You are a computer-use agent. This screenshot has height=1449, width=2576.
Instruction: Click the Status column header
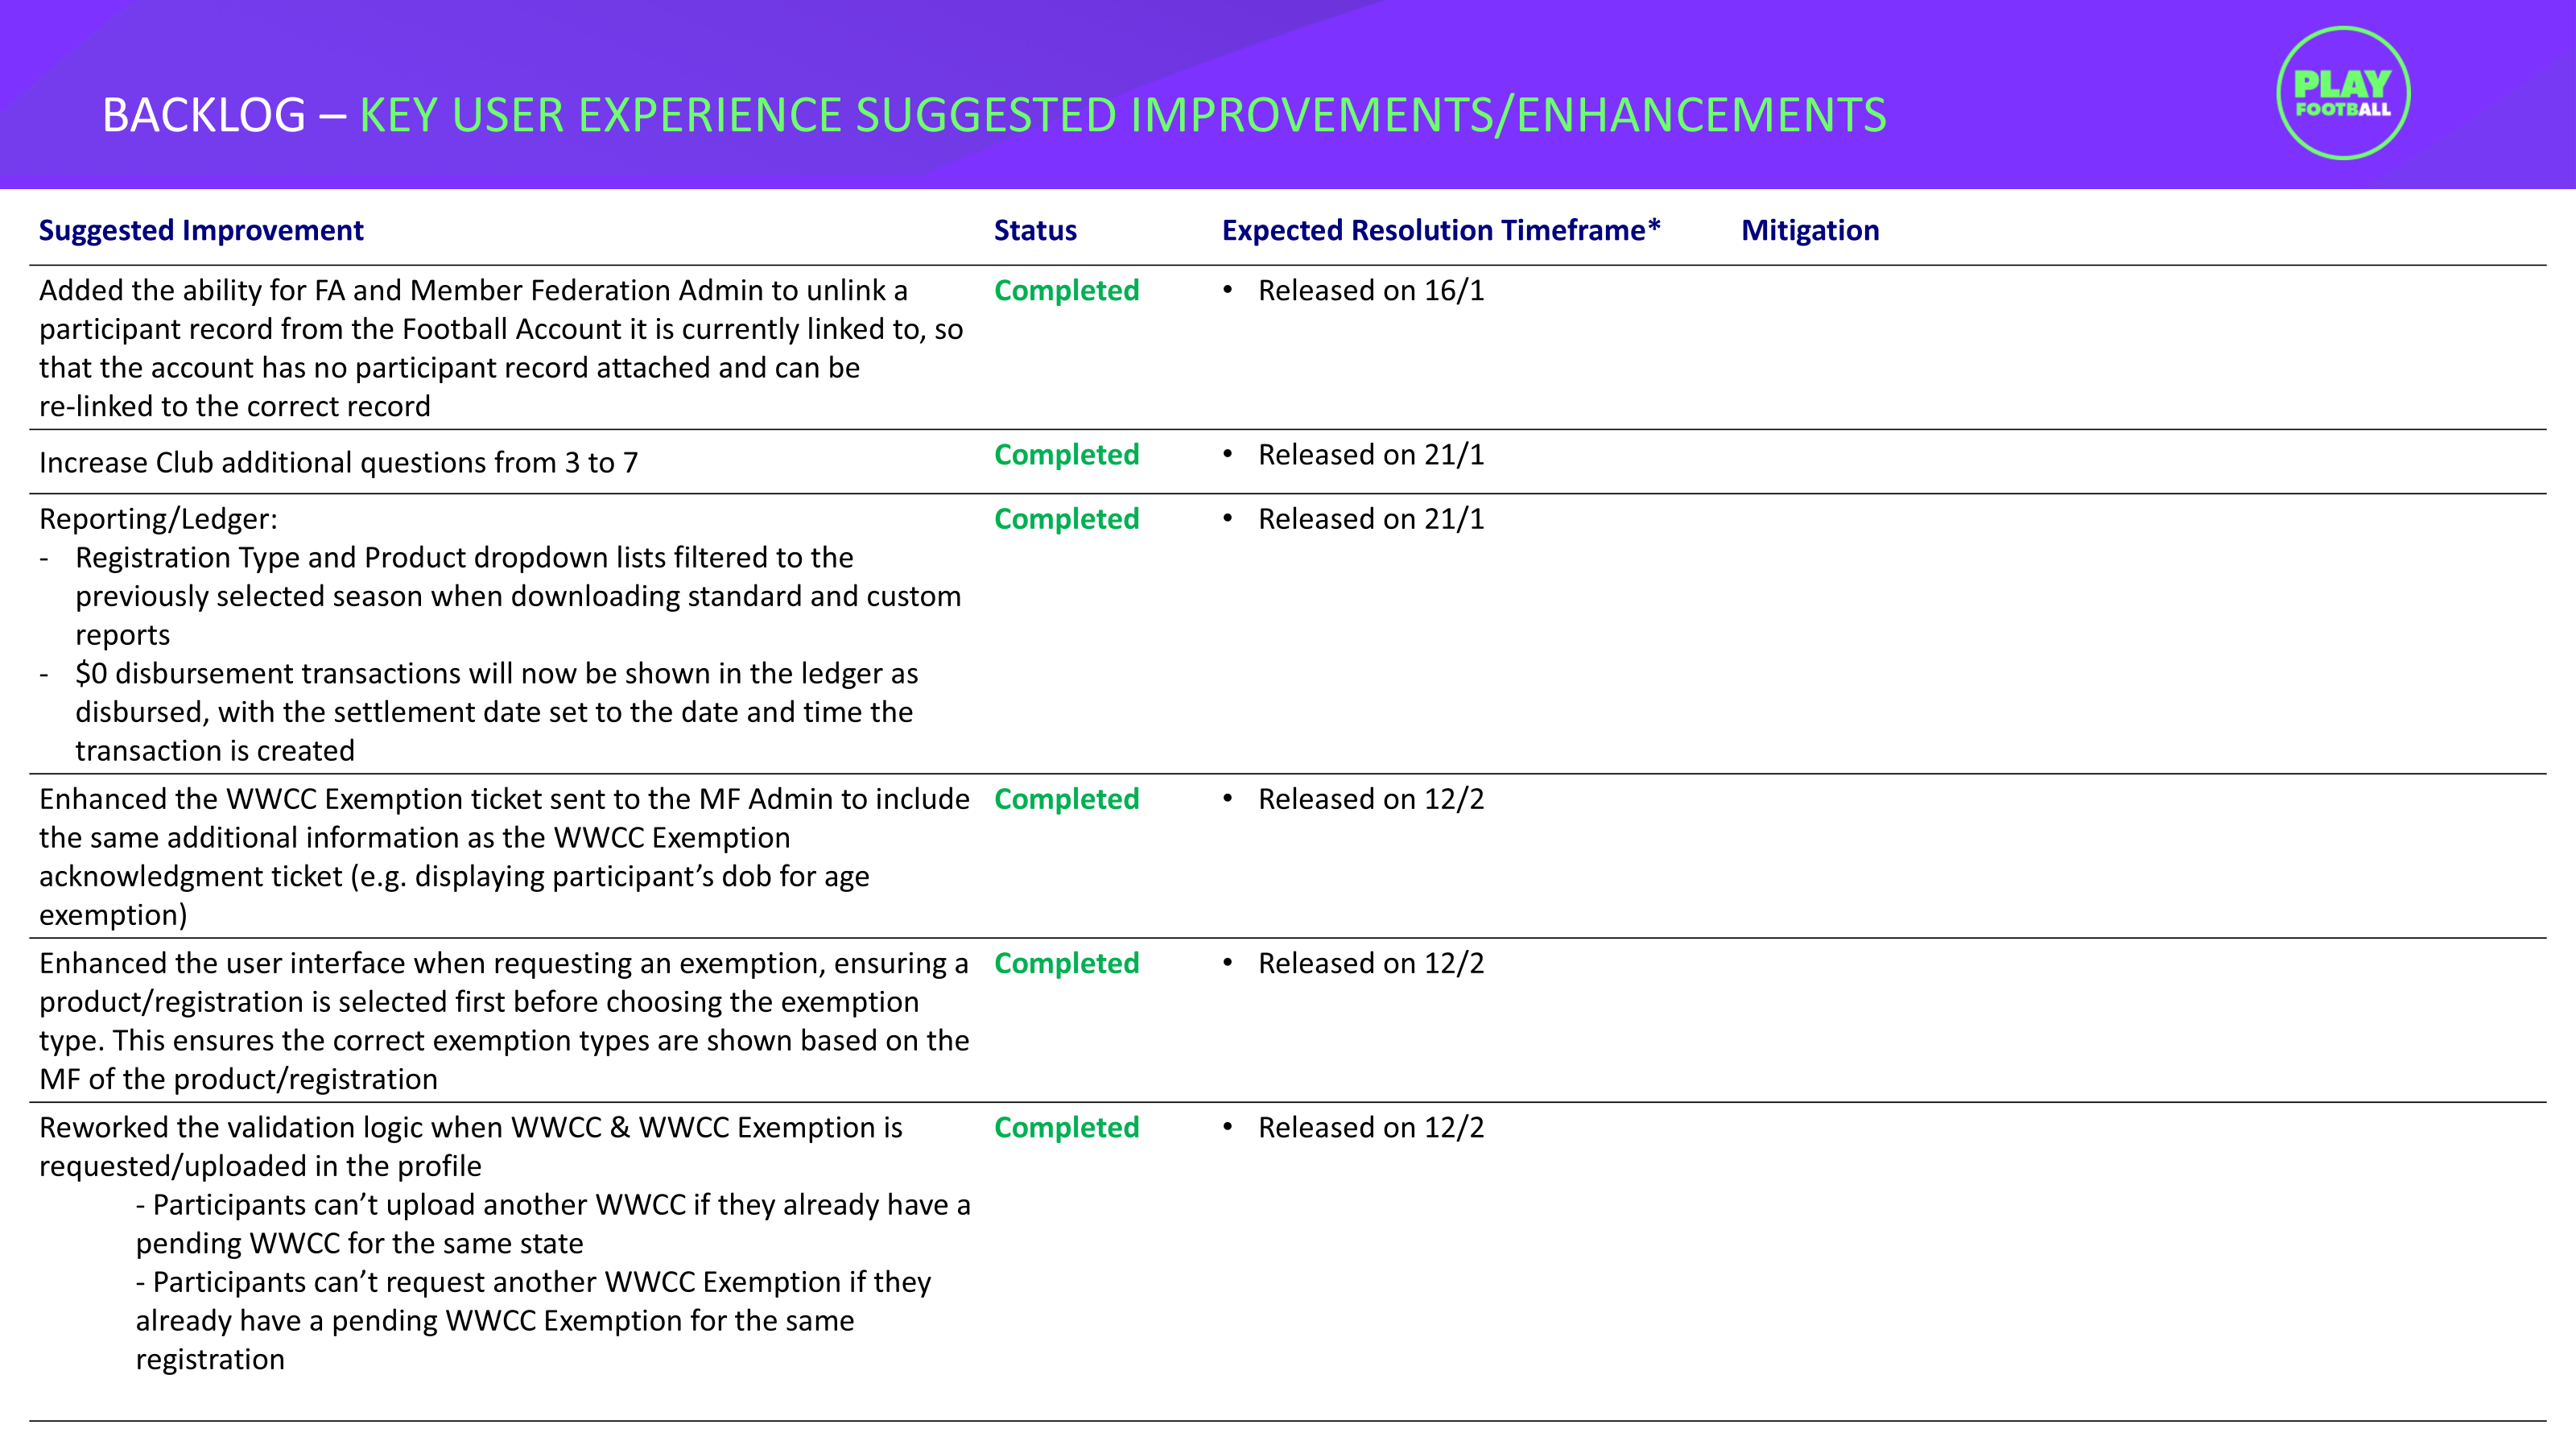(1035, 230)
